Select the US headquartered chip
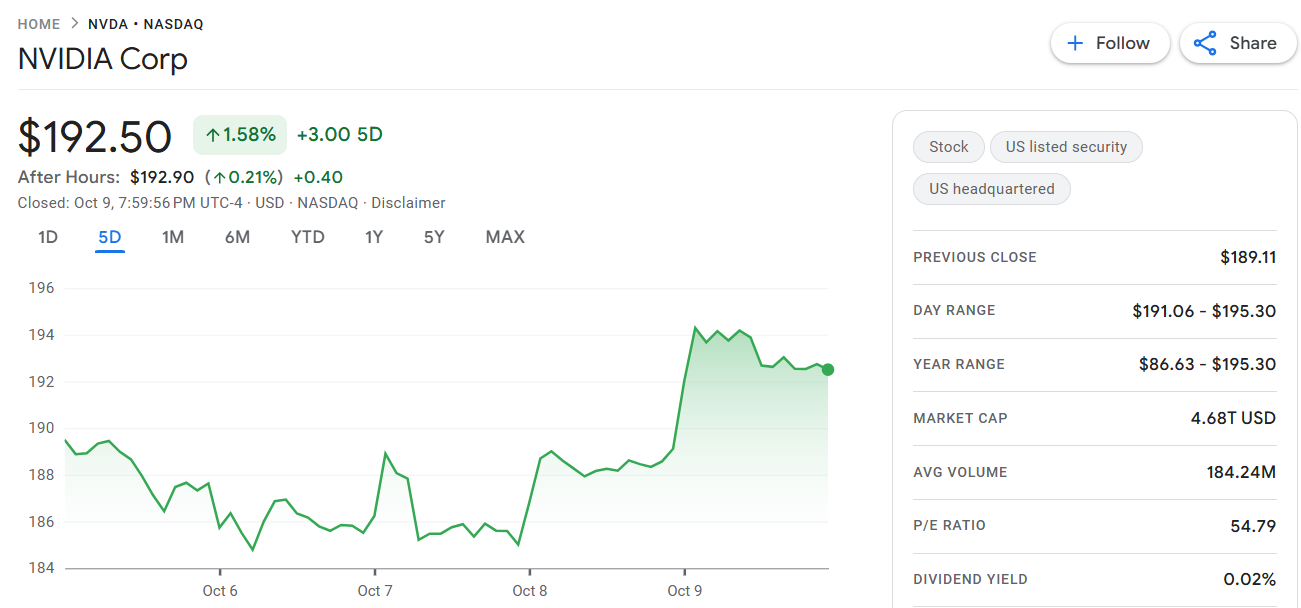This screenshot has width=1301, height=608. click(991, 189)
